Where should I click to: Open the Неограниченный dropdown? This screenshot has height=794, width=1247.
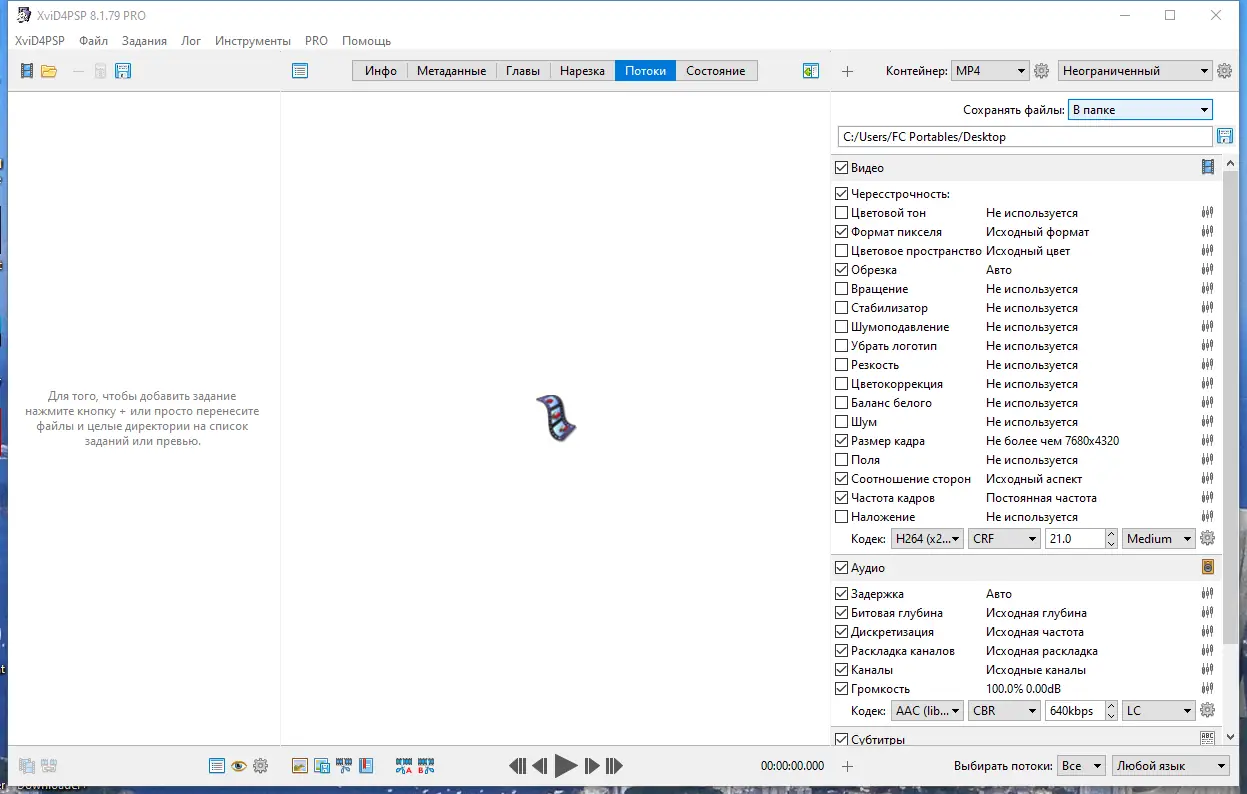click(1135, 71)
